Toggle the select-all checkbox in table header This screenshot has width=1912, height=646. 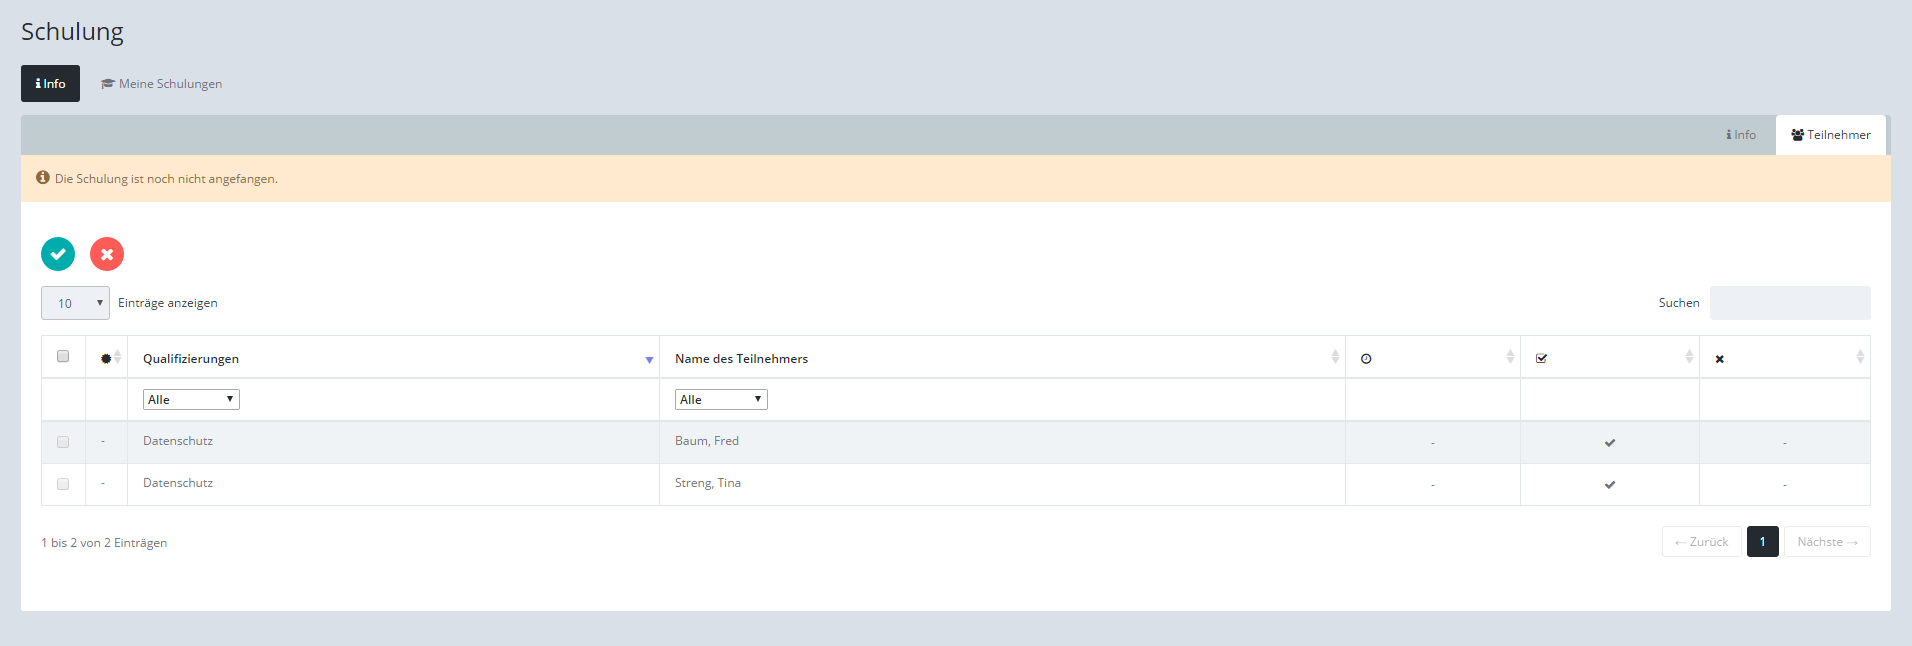click(x=63, y=356)
